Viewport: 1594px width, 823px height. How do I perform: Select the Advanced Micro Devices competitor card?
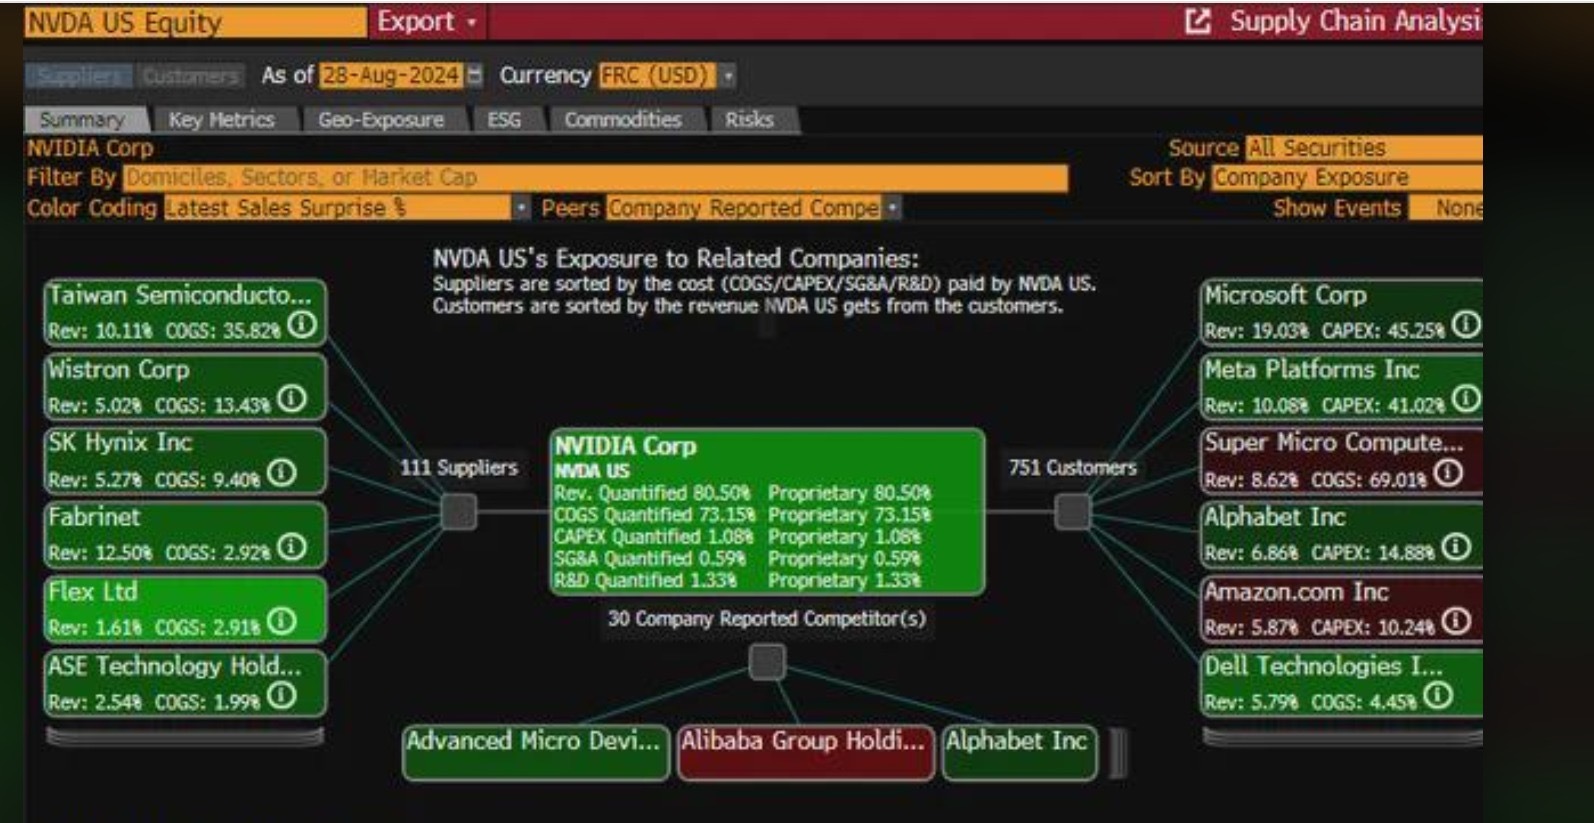coord(535,752)
